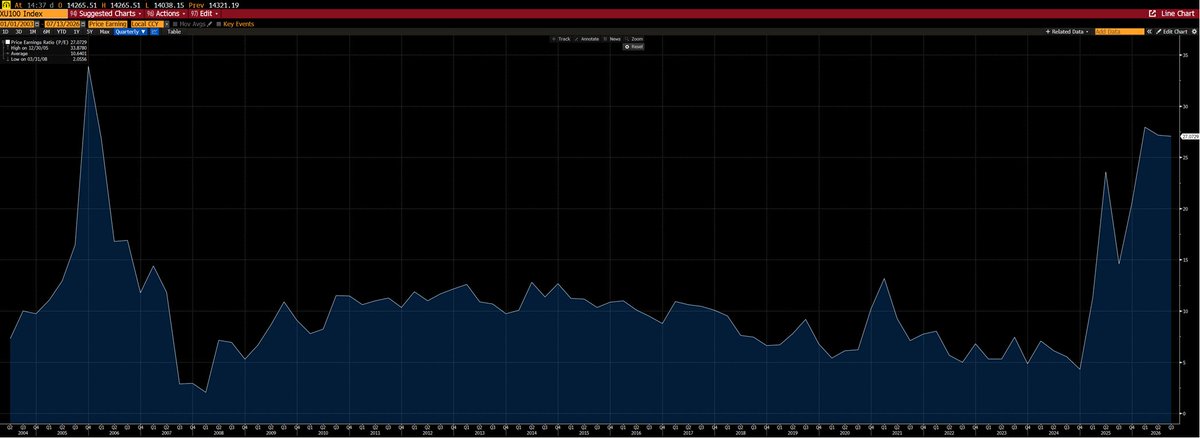This screenshot has width=1200, height=438.
Task: Select the 6M time range
Action: [46, 32]
